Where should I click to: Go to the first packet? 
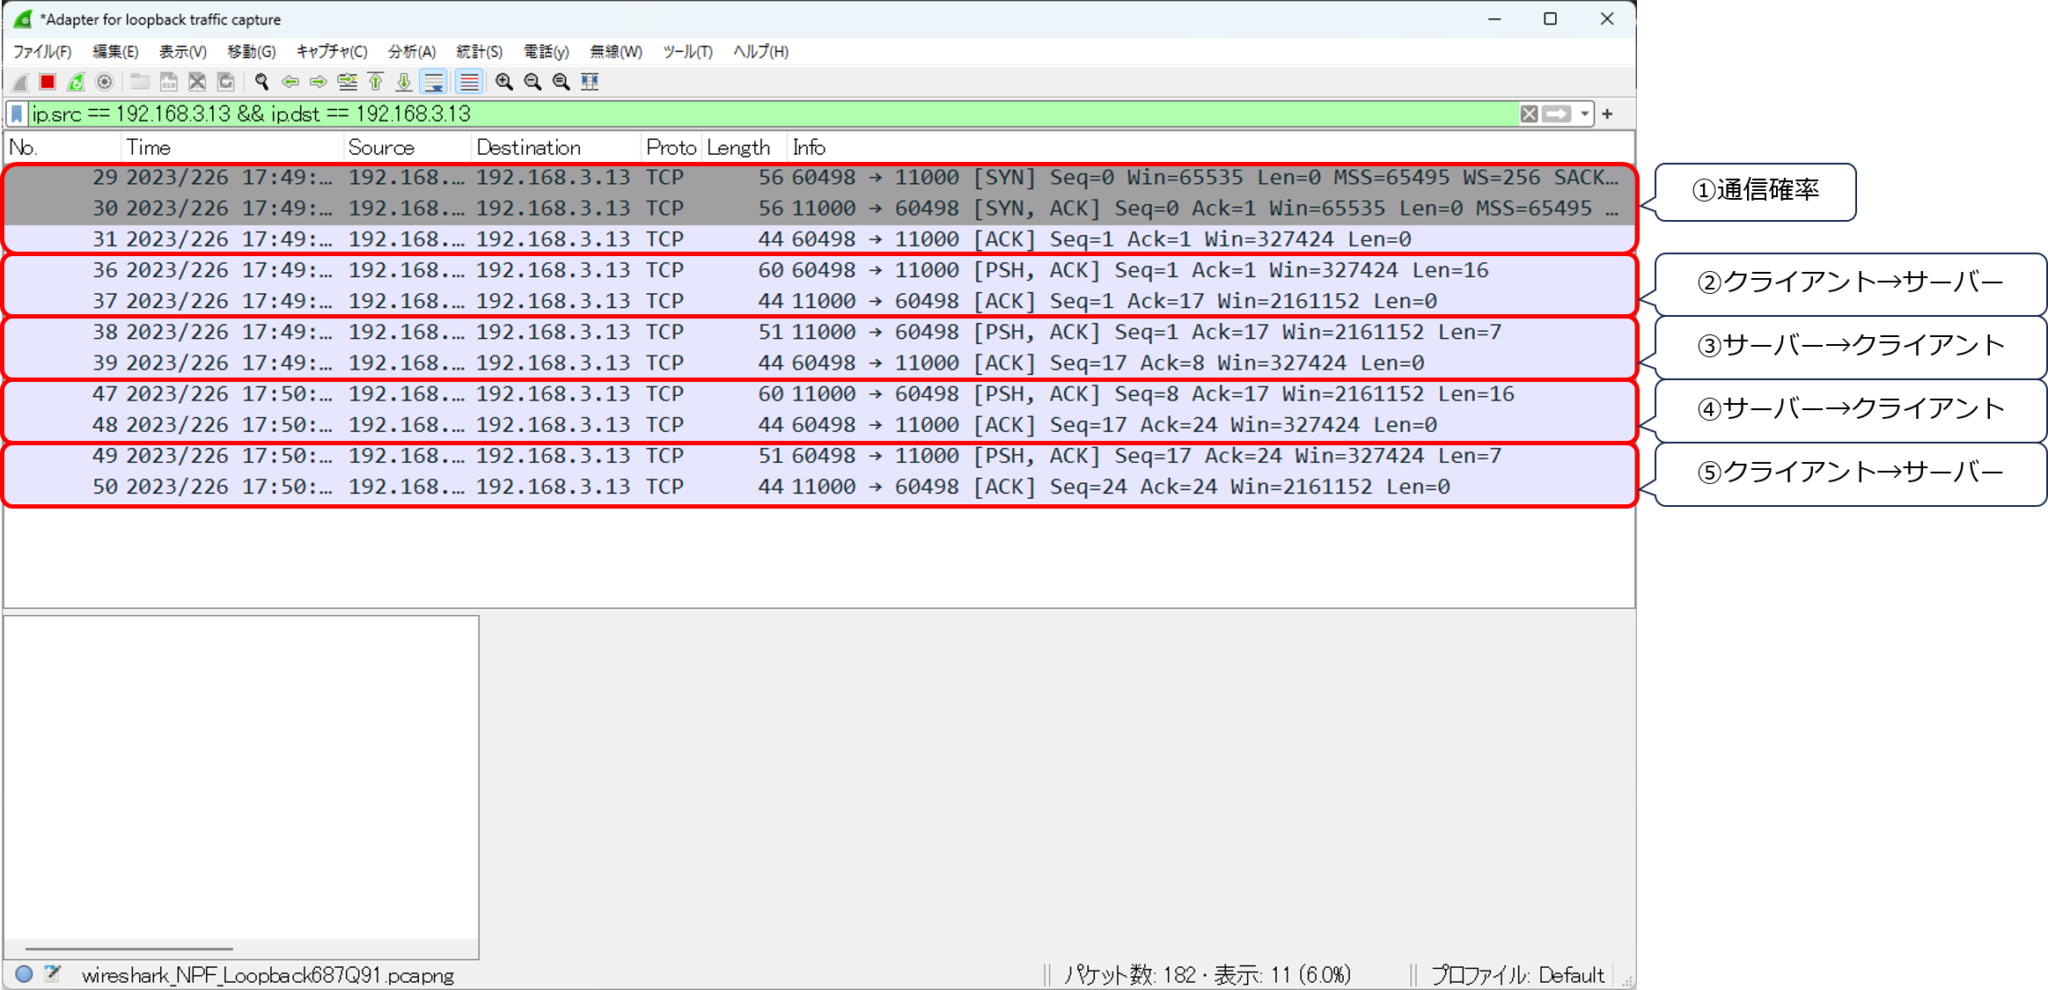[x=376, y=82]
